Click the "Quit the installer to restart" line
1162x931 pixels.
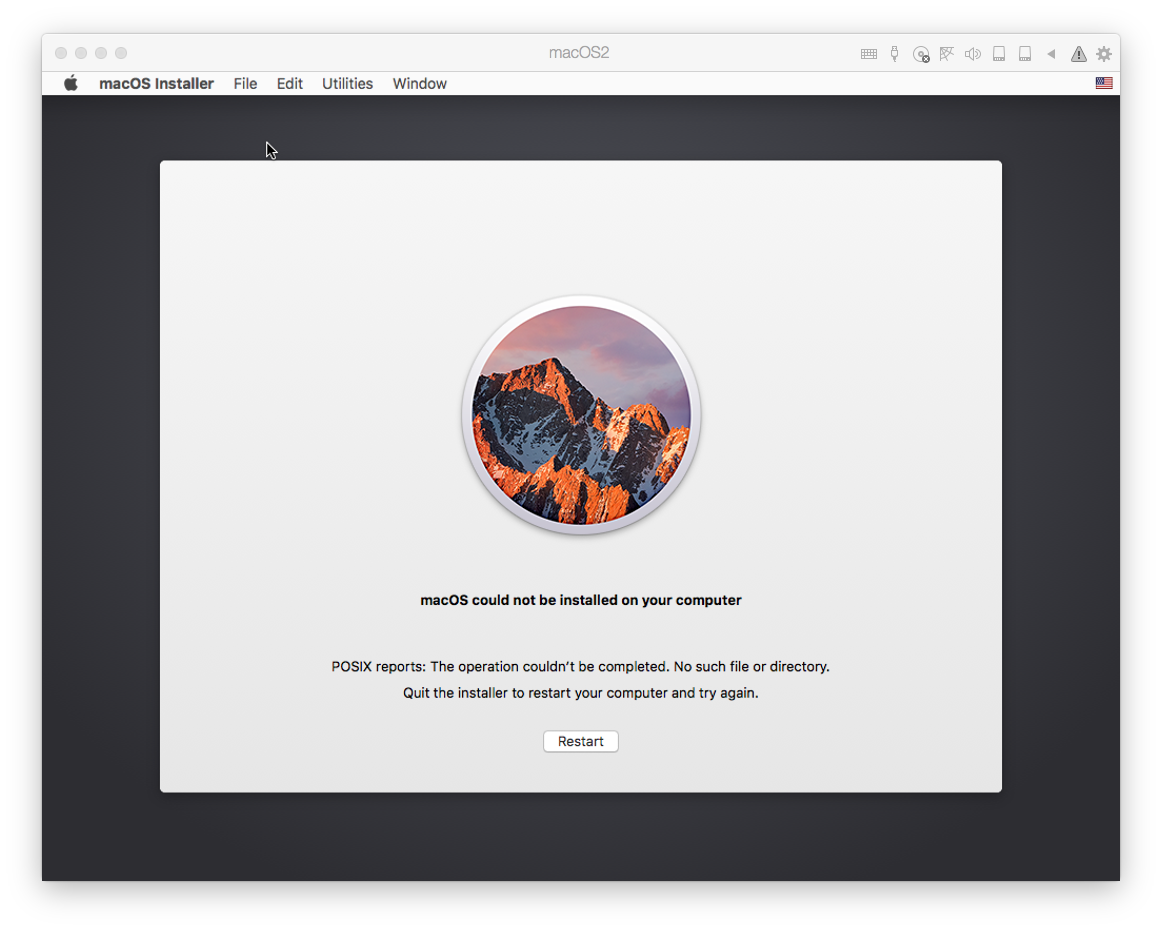(x=580, y=693)
